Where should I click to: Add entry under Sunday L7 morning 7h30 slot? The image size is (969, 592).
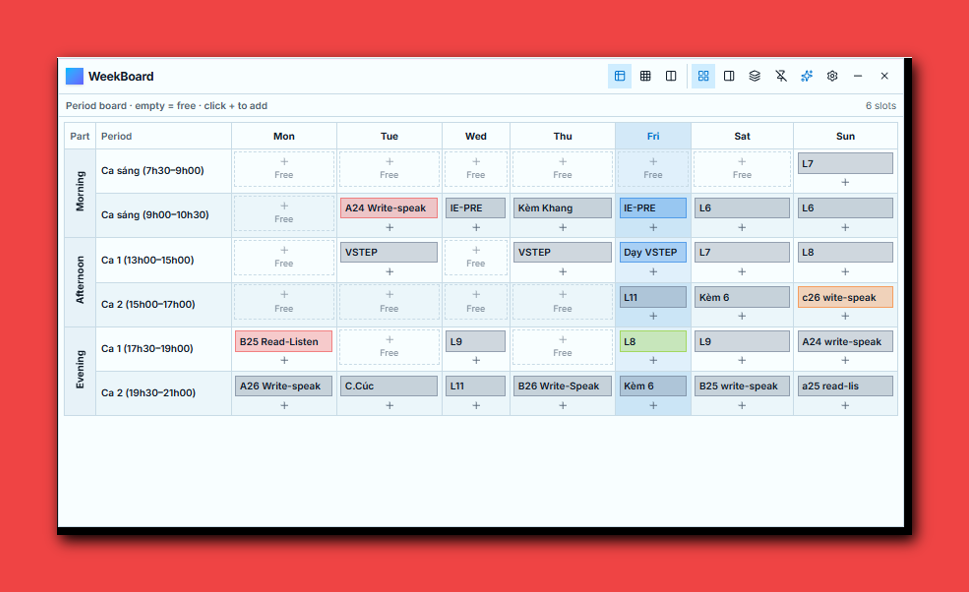coord(845,182)
